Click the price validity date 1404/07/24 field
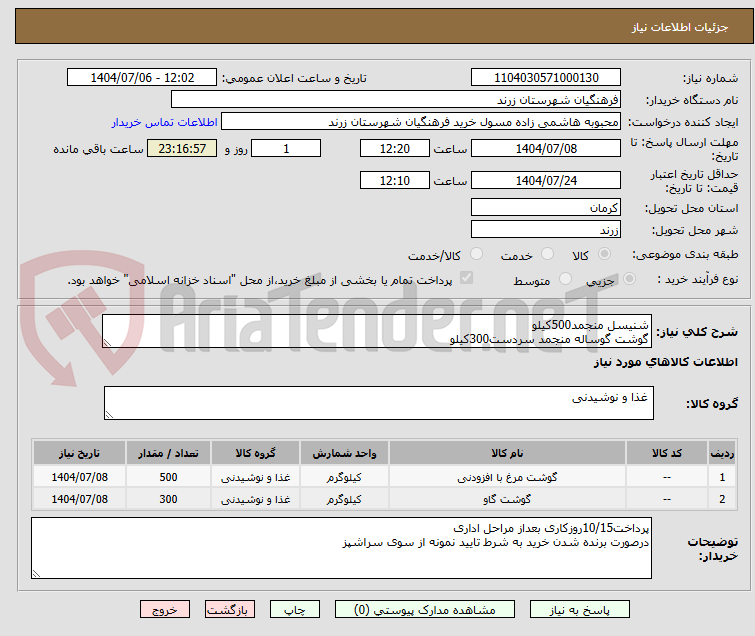This screenshot has height=636, width=755. tap(546, 181)
